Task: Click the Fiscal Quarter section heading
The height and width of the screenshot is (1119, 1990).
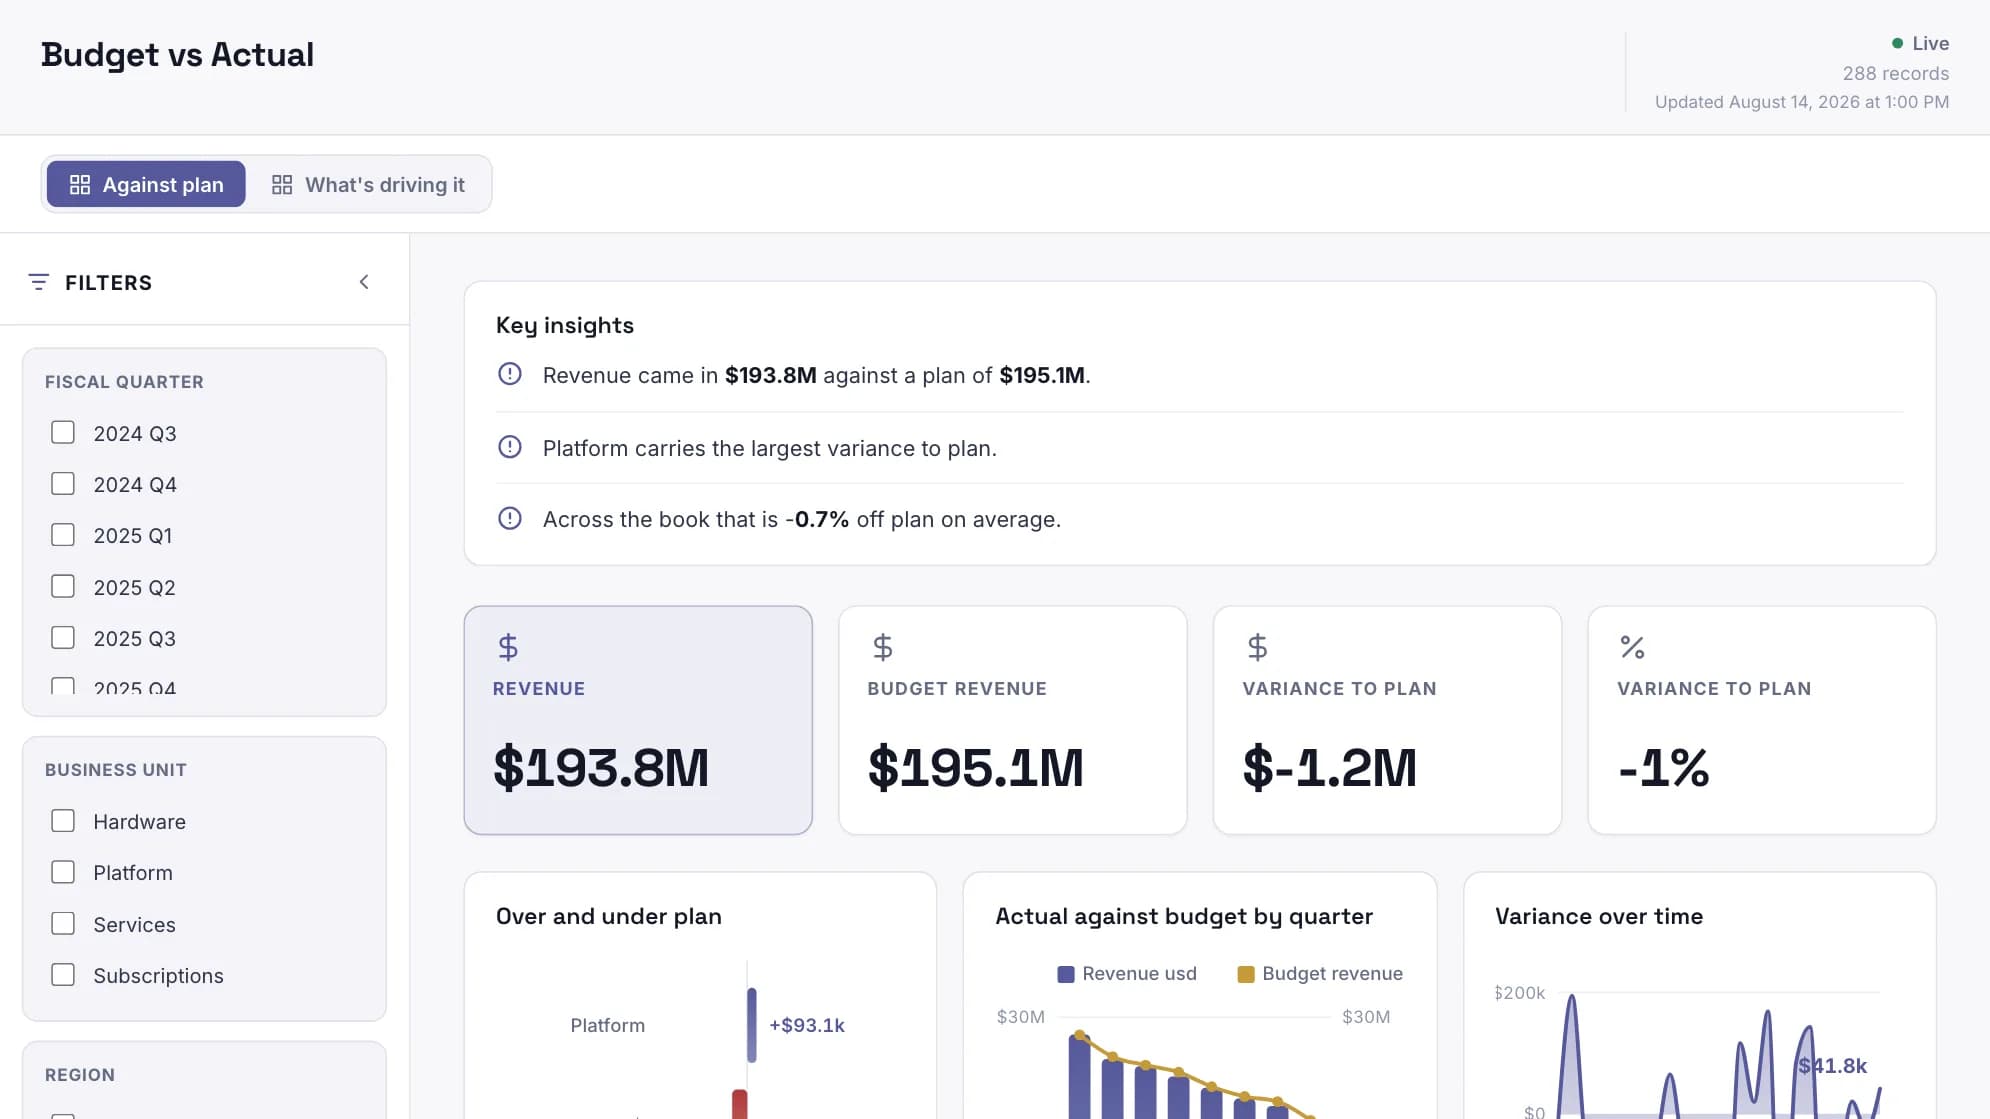Action: [124, 382]
